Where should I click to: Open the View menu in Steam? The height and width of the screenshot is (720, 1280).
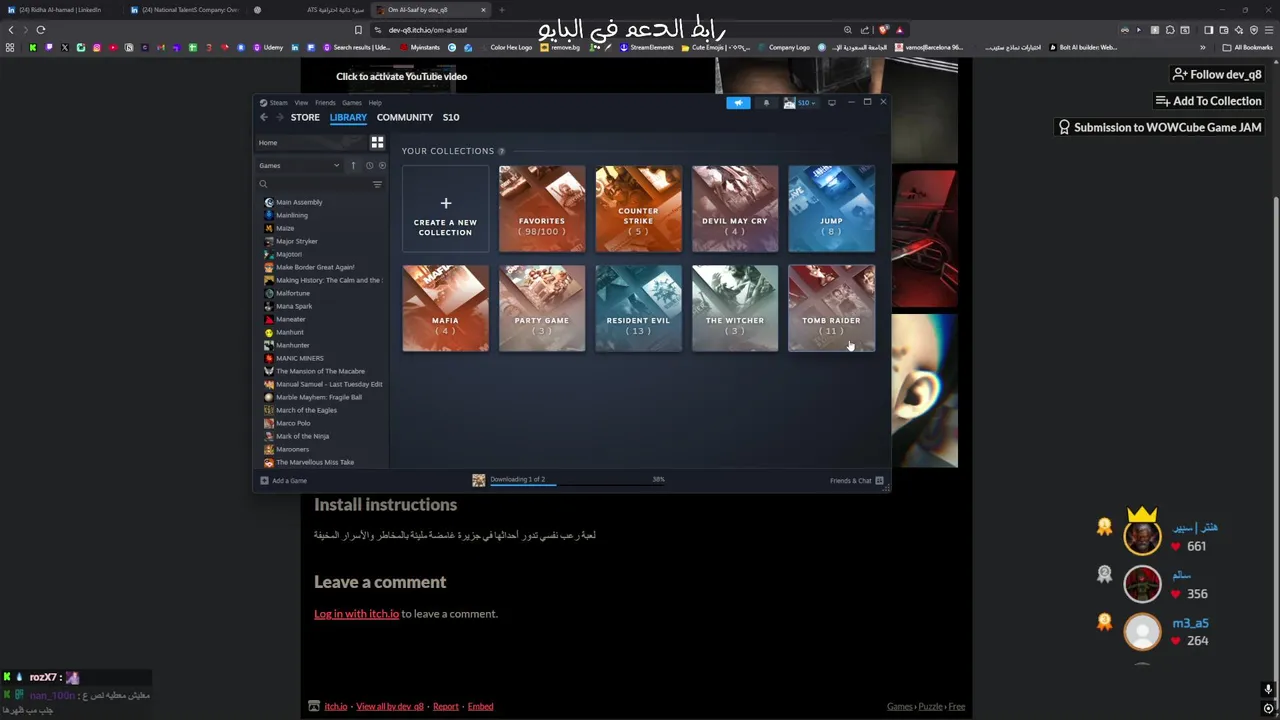301,102
